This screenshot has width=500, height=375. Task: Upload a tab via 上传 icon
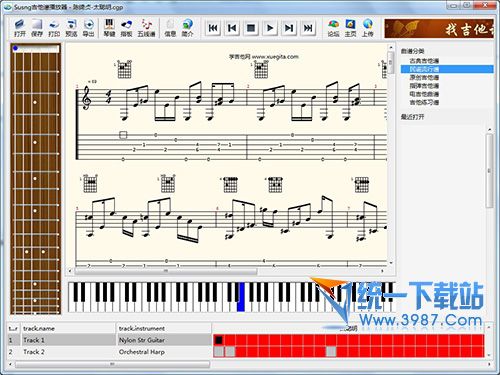point(368,28)
